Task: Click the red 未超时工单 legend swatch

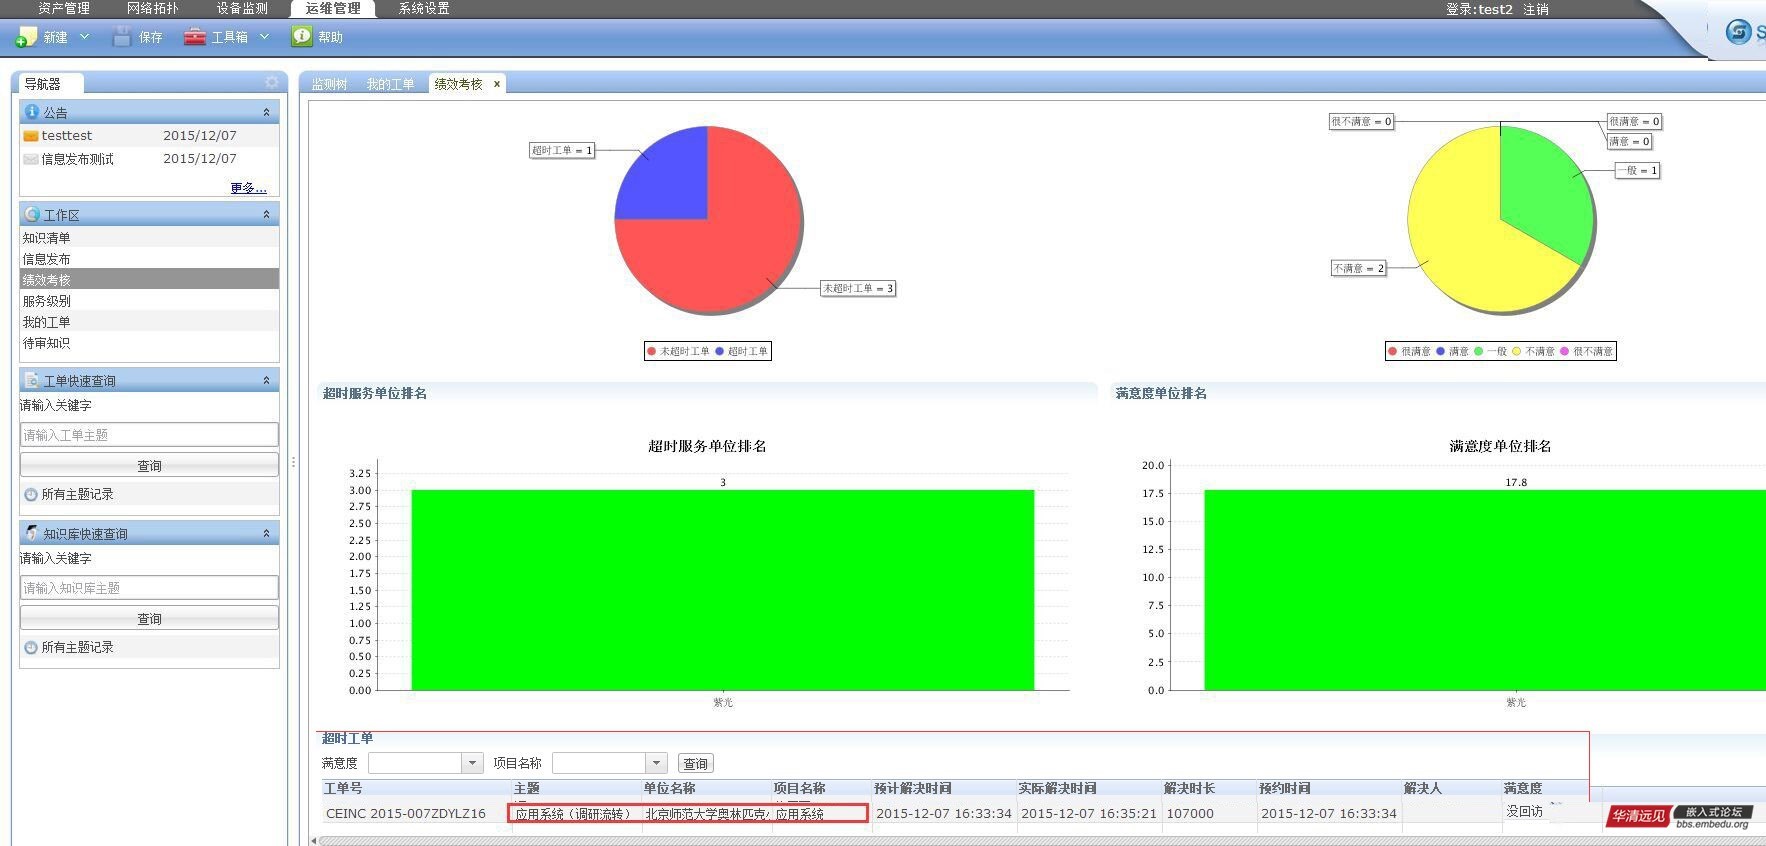Action: pos(652,351)
